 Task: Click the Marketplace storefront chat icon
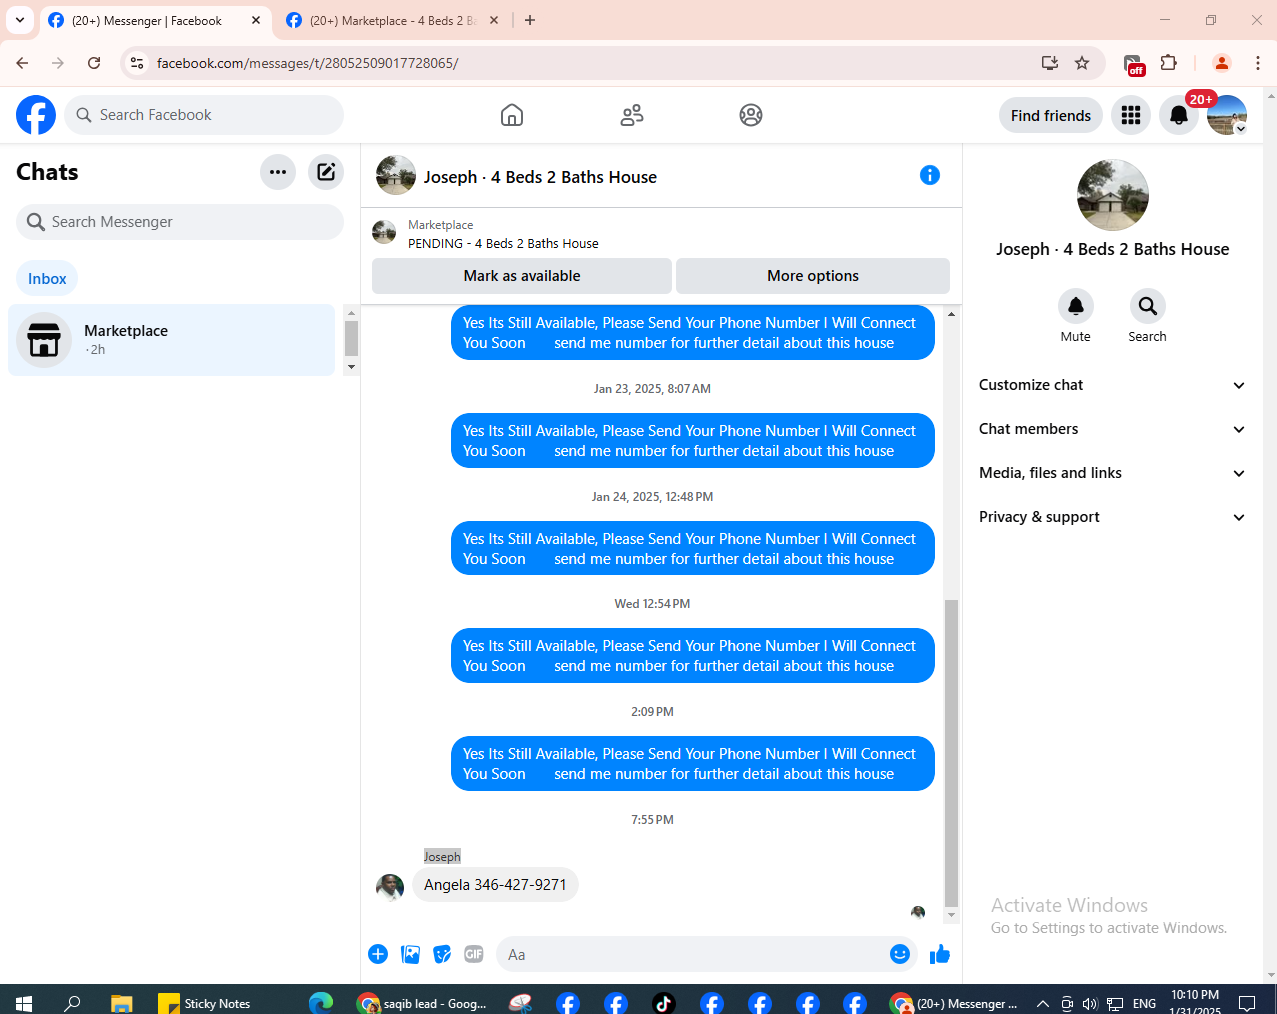point(44,340)
